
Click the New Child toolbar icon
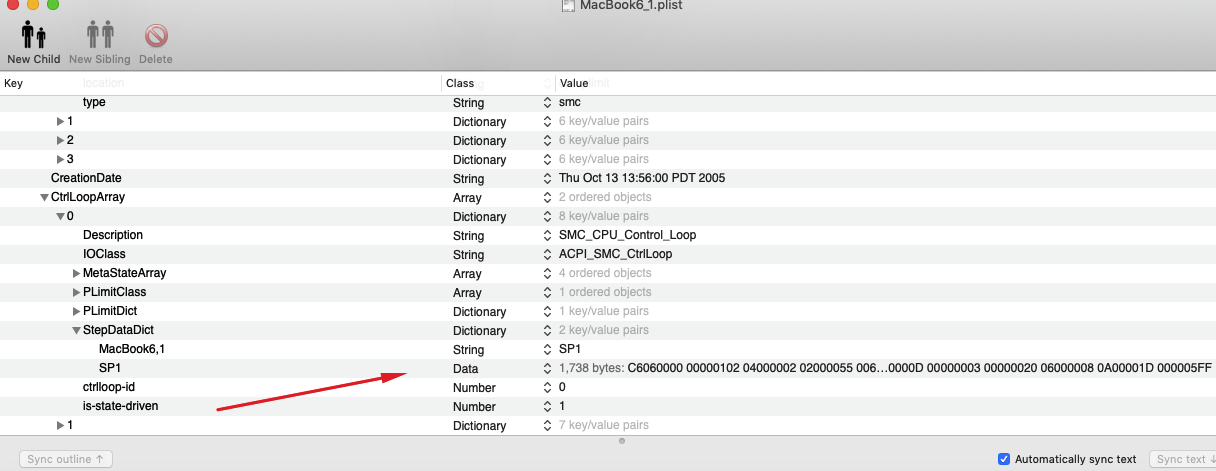(33, 37)
